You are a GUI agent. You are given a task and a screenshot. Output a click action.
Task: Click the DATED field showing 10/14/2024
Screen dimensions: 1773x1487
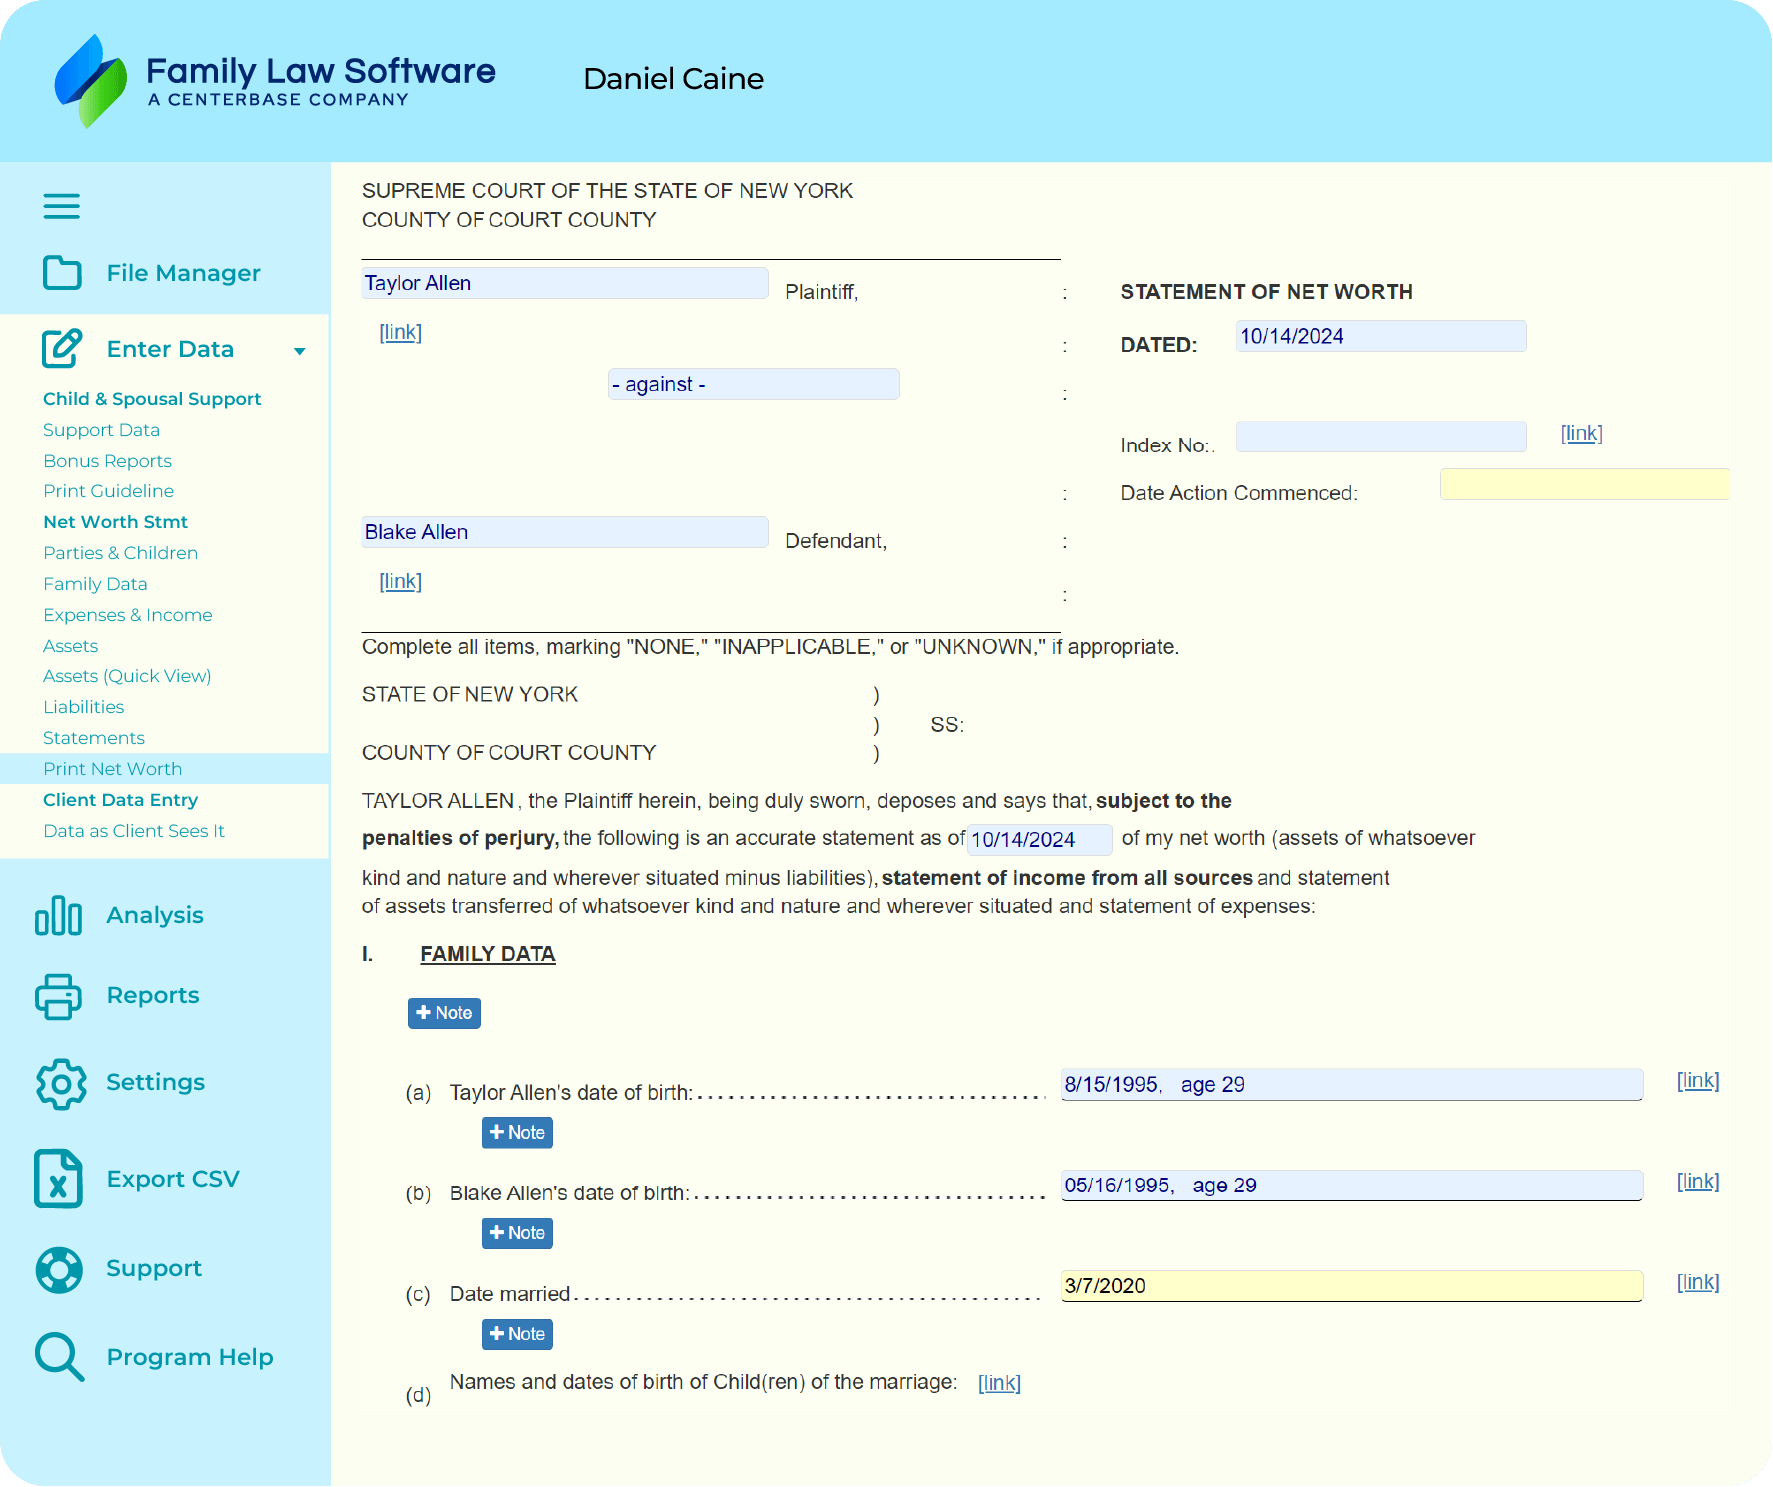pos(1380,336)
